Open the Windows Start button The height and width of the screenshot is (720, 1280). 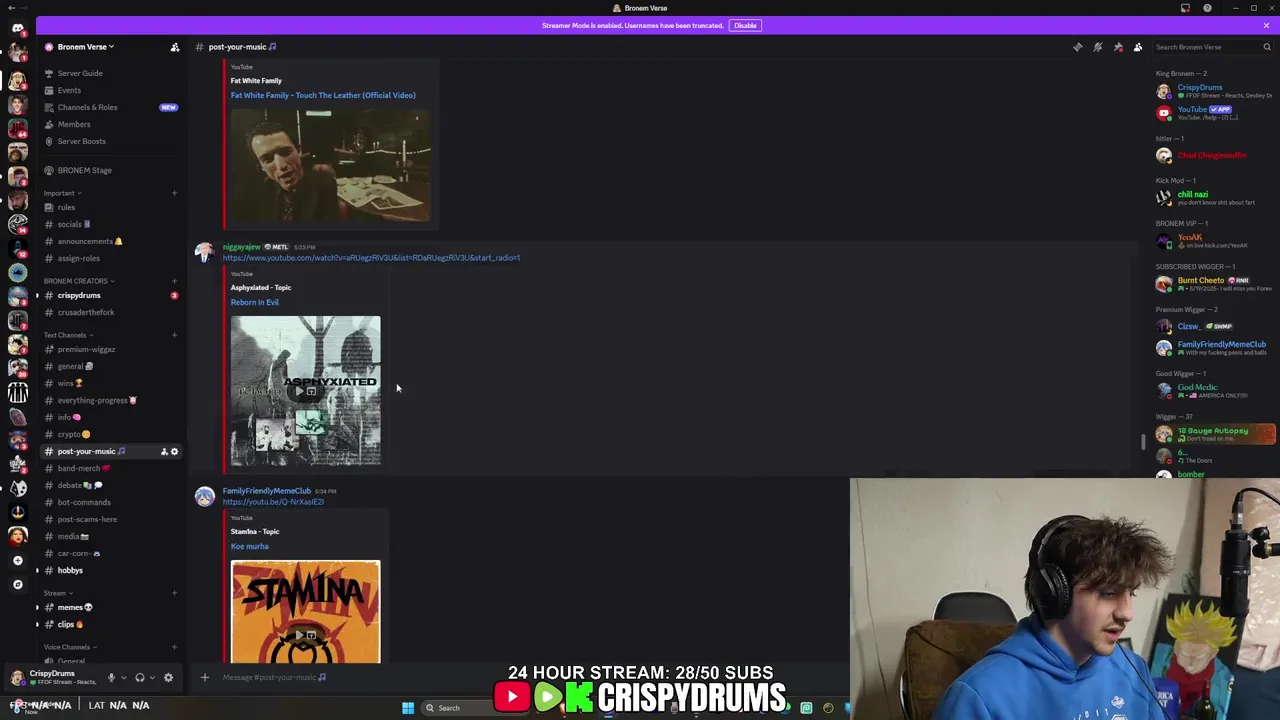point(408,708)
